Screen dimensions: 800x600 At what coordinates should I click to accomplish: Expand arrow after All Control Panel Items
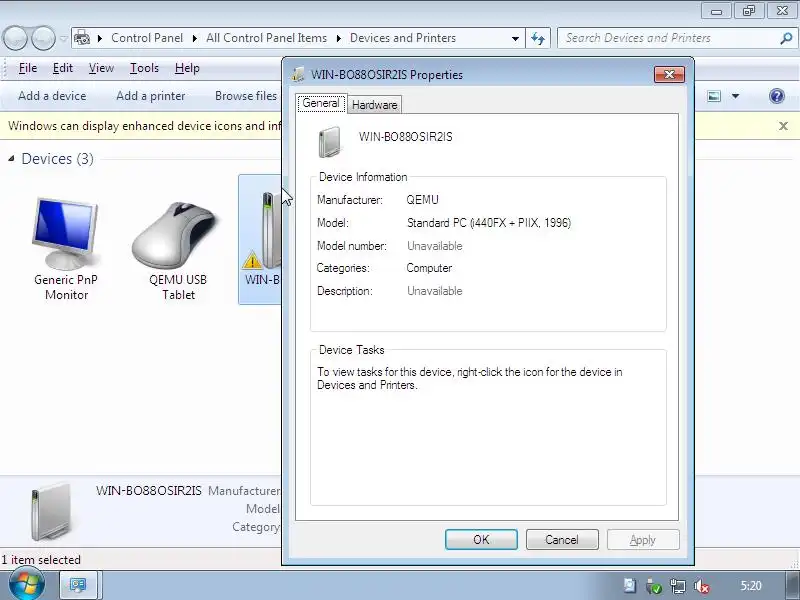338,38
